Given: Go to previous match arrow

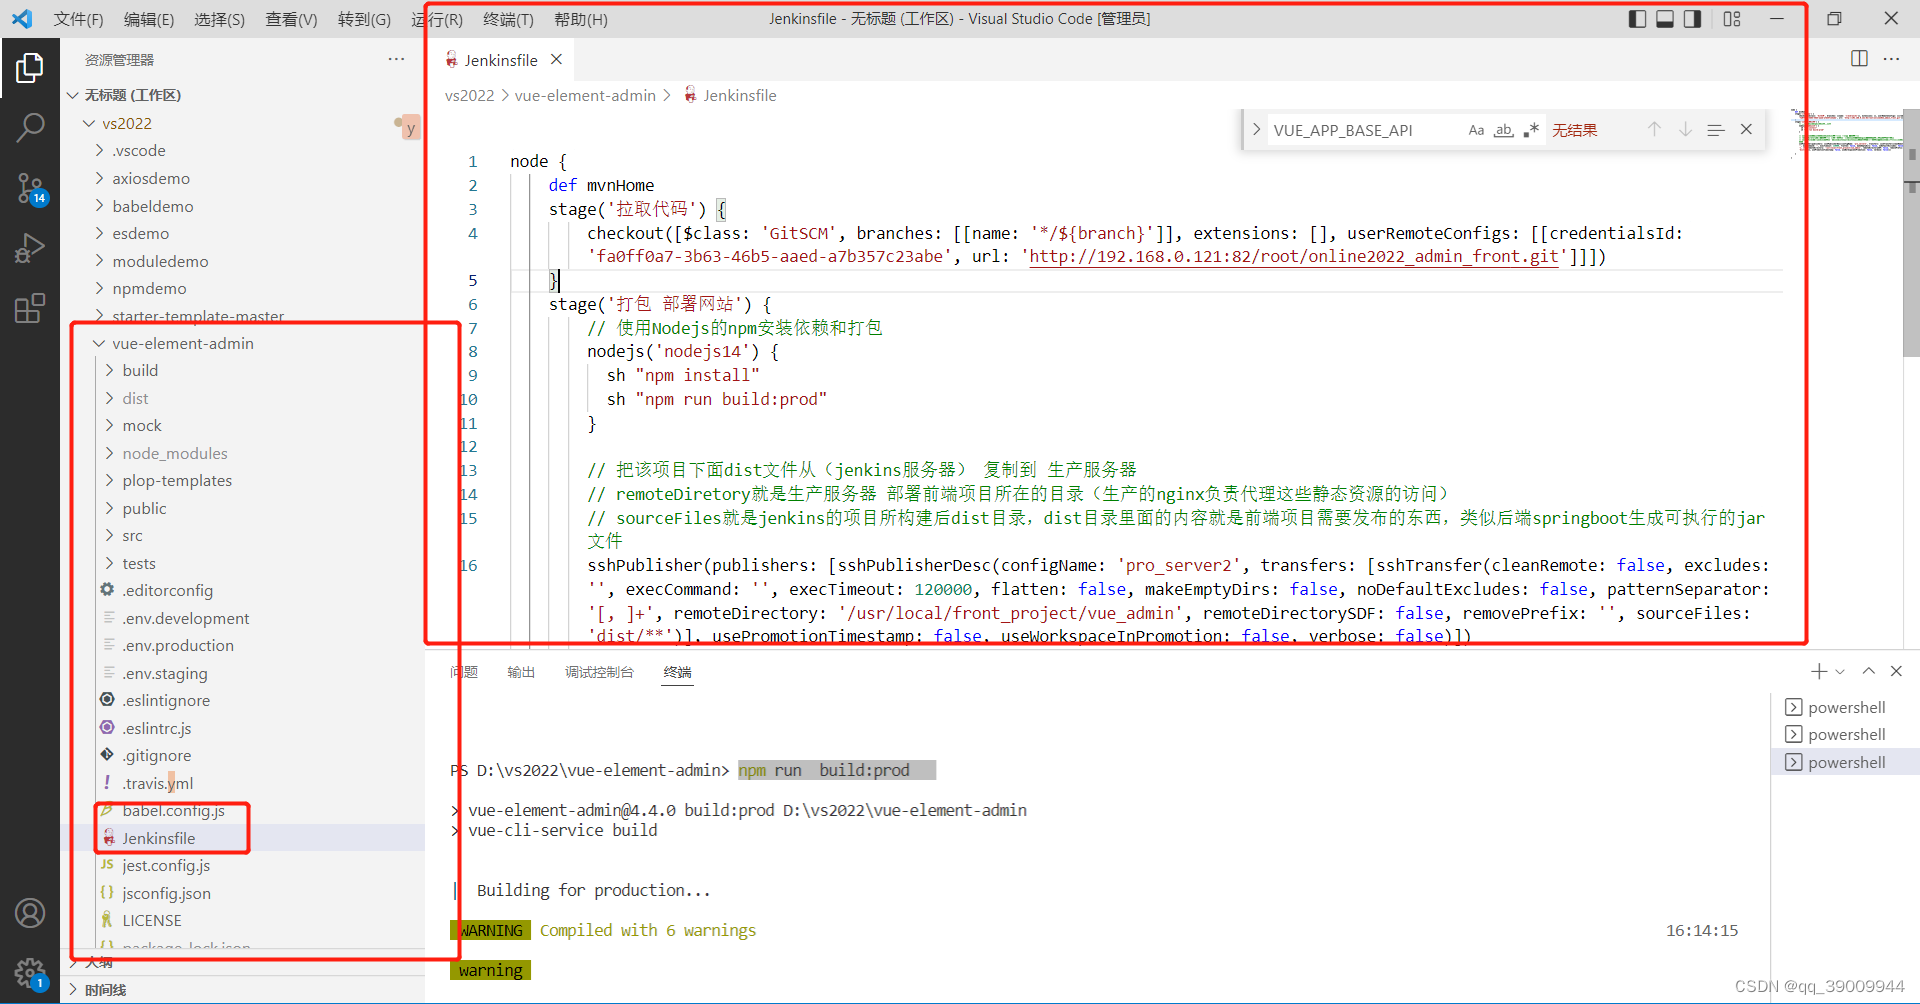Looking at the screenshot, I should pos(1654,129).
